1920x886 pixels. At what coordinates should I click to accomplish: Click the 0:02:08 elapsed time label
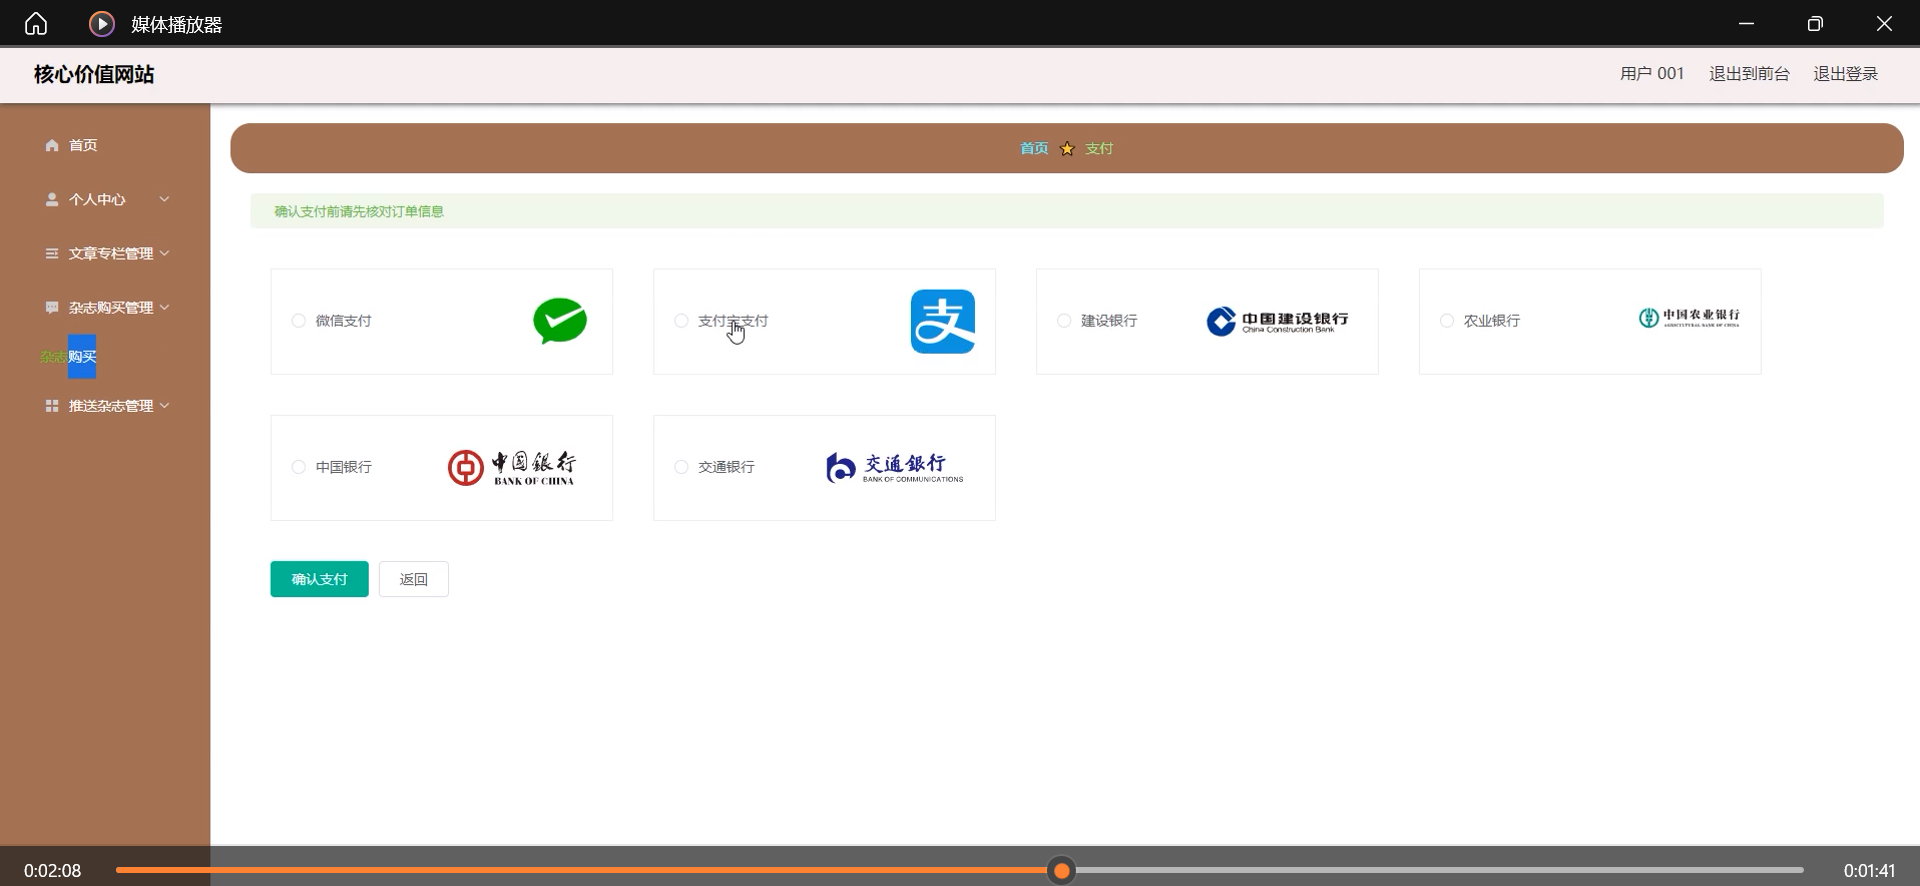click(53, 871)
